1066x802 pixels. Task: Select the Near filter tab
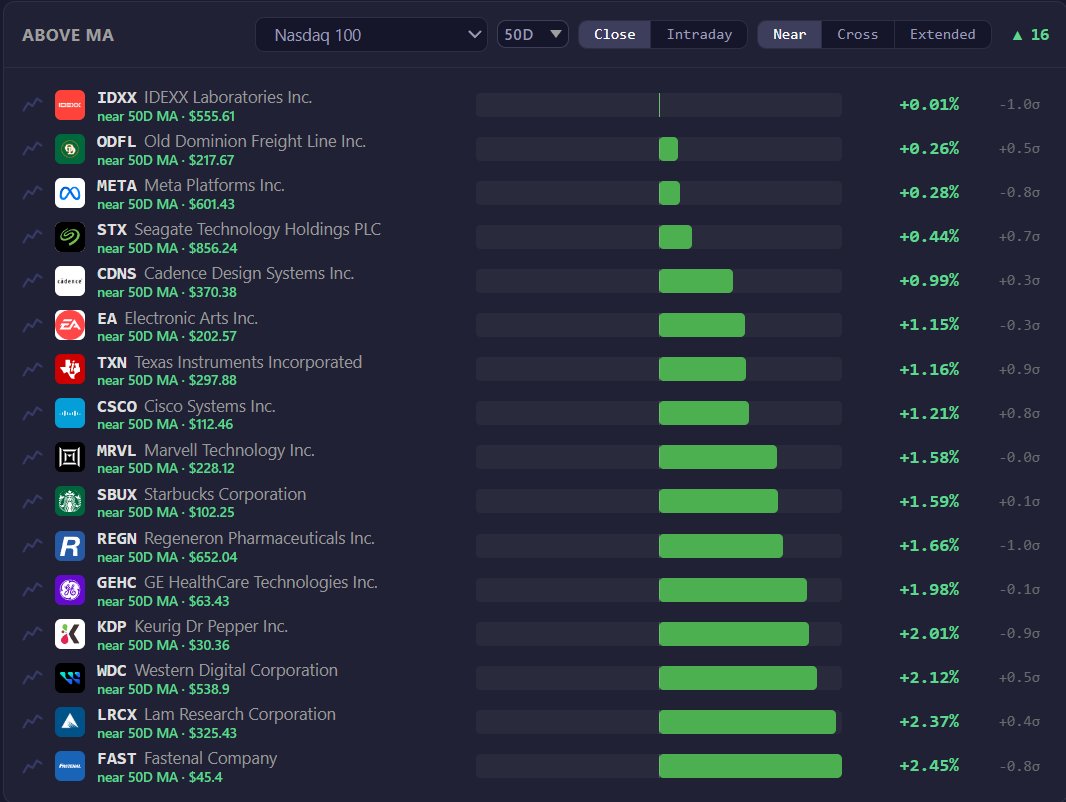(789, 35)
